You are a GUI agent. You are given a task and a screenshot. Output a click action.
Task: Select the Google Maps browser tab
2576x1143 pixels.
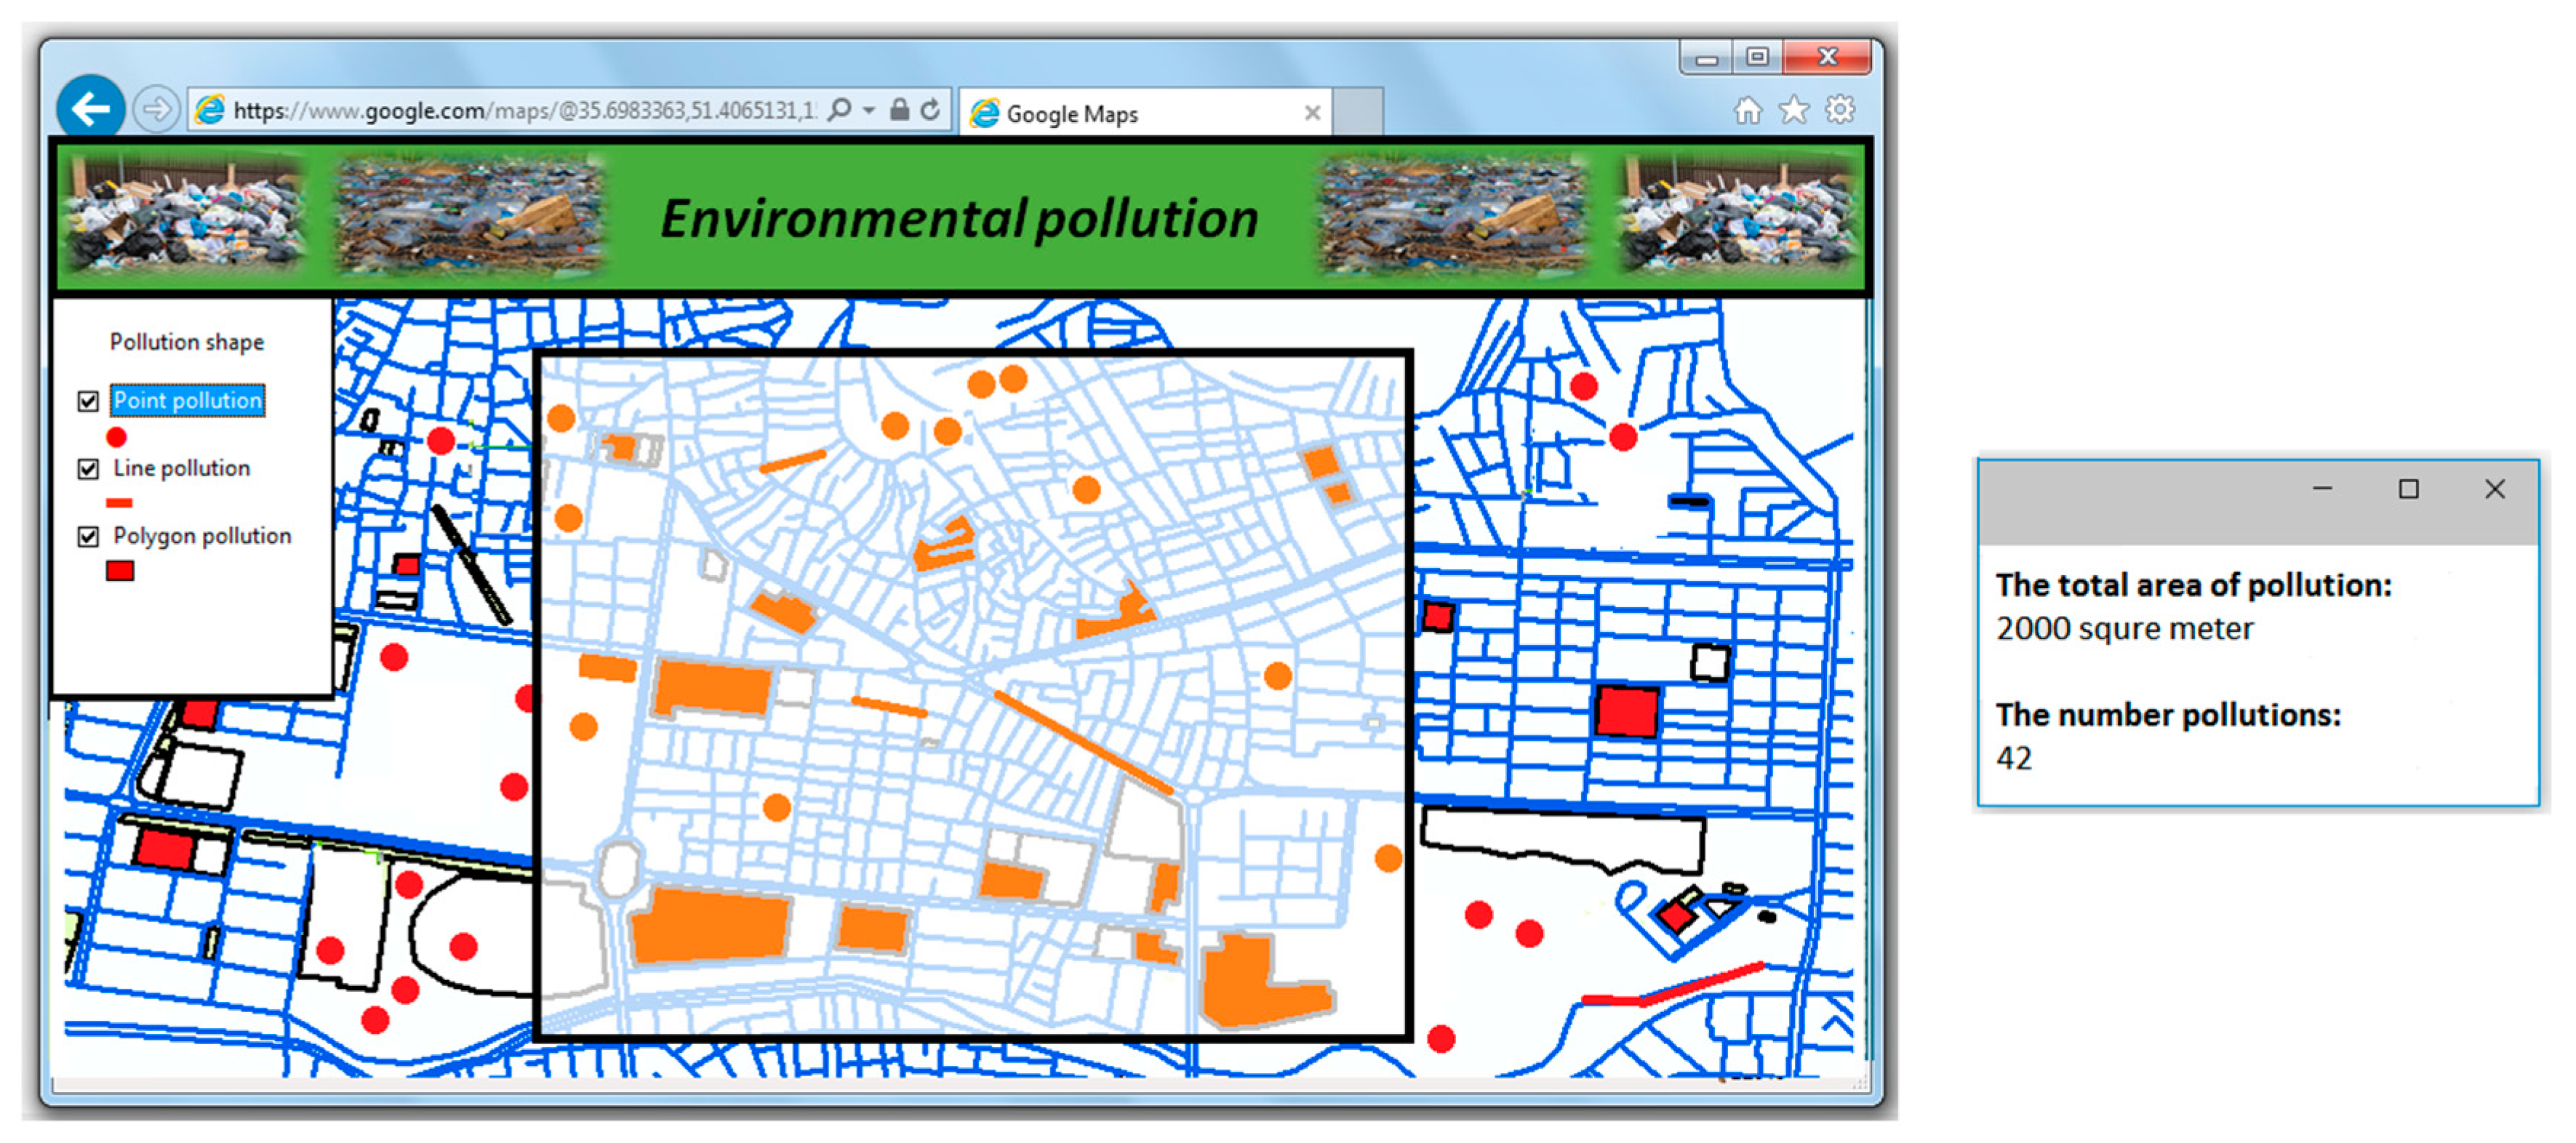1100,112
